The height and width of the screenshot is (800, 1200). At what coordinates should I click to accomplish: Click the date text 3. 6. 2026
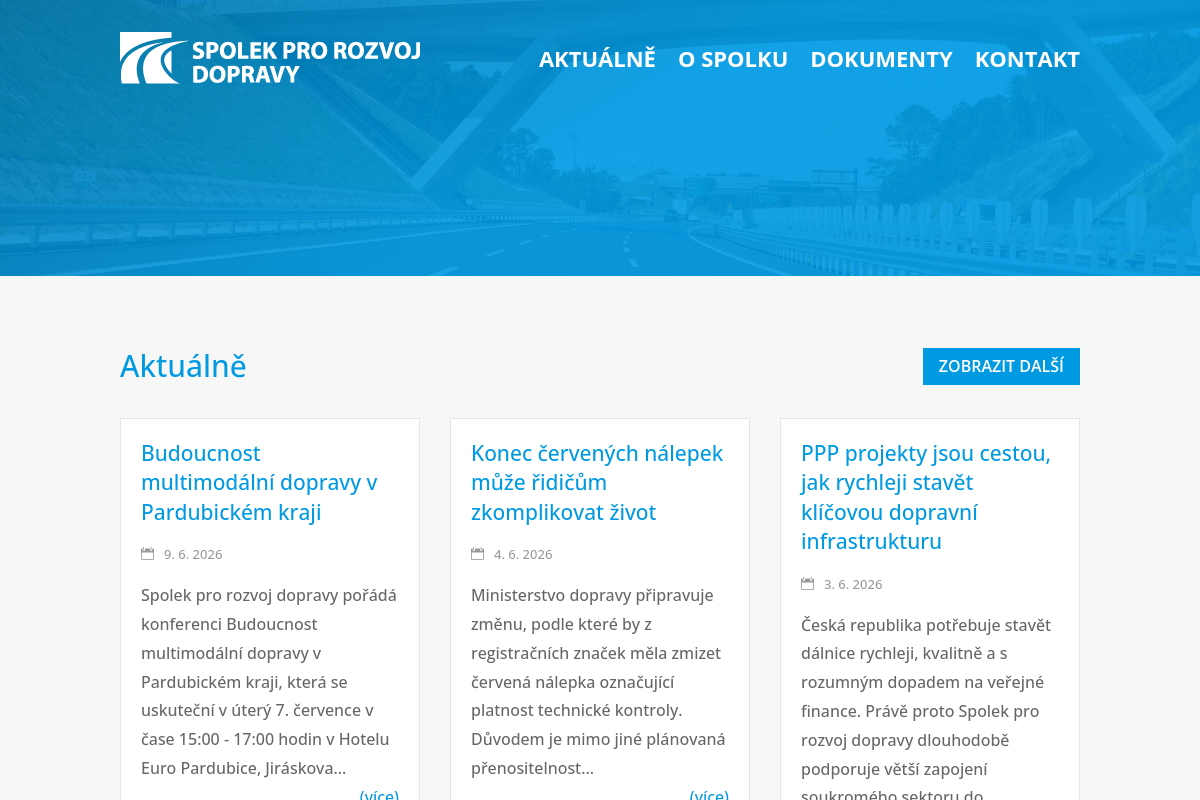tap(853, 584)
